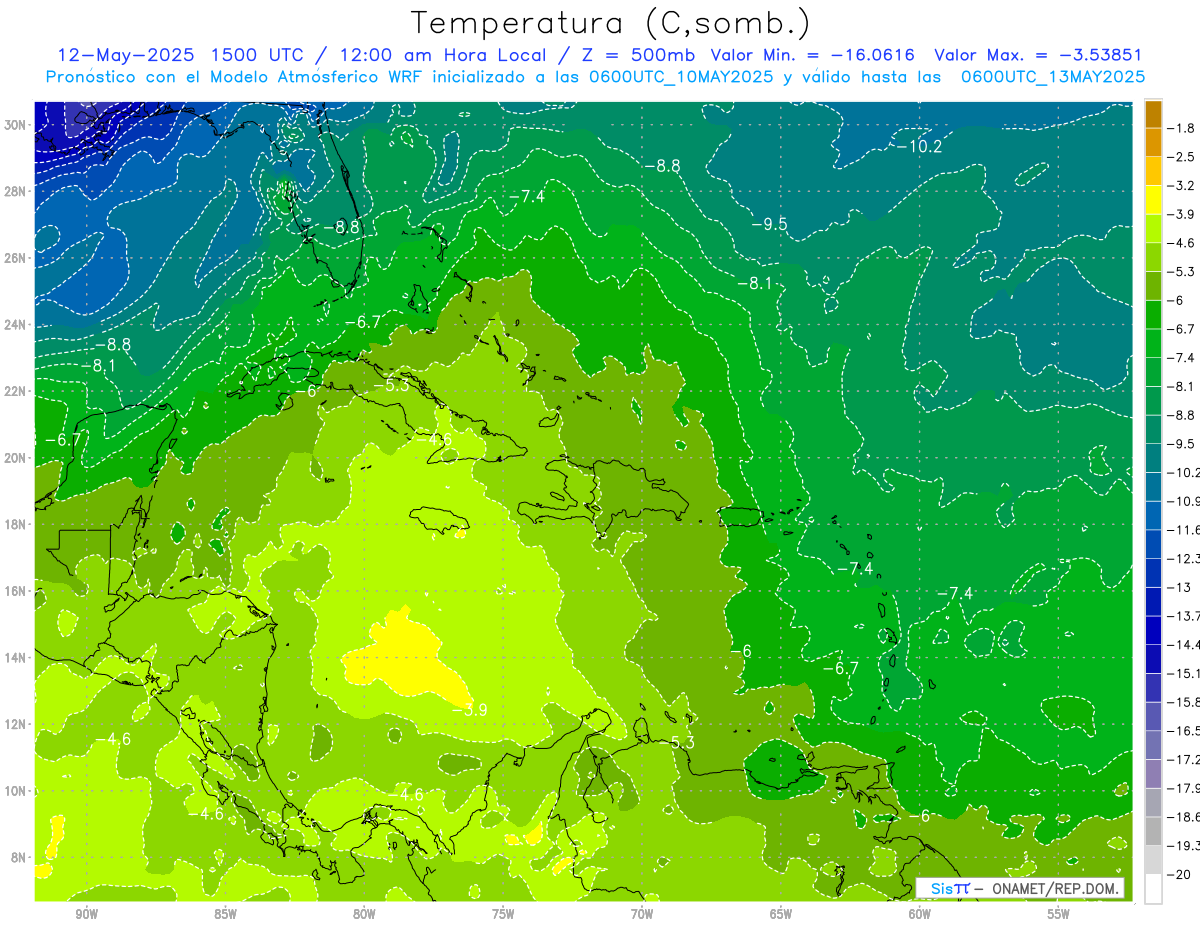Pick the brown-orange swatch above -1.8 in legend
This screenshot has width=1200, height=927.
1153,114
